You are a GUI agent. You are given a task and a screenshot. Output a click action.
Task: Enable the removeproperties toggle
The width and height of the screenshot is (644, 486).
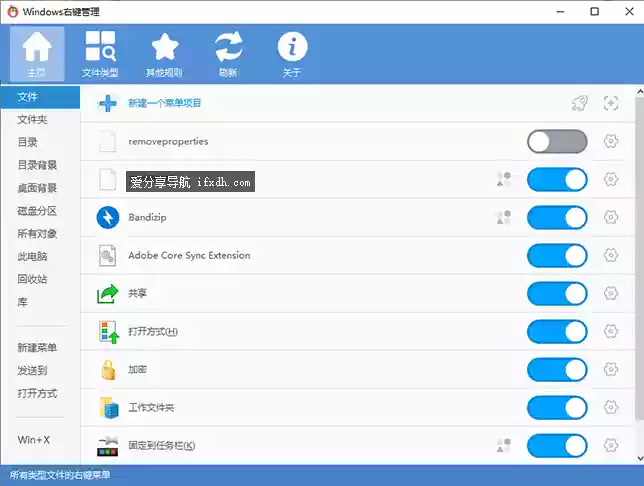coord(557,141)
